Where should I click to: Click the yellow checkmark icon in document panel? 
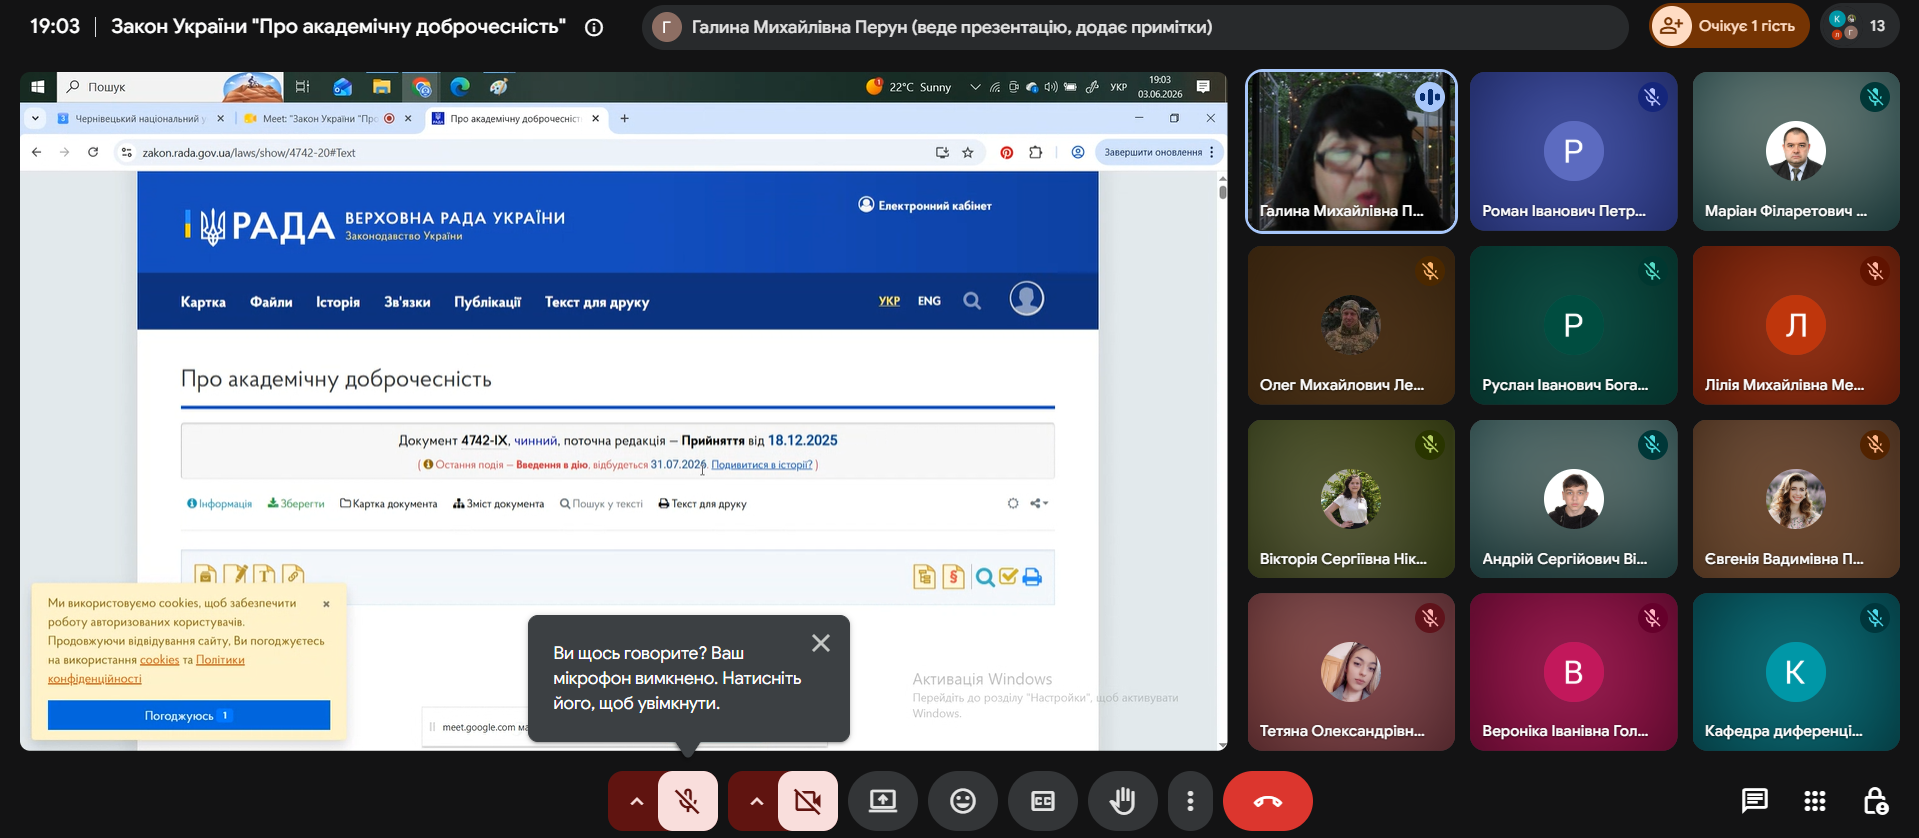[1008, 577]
